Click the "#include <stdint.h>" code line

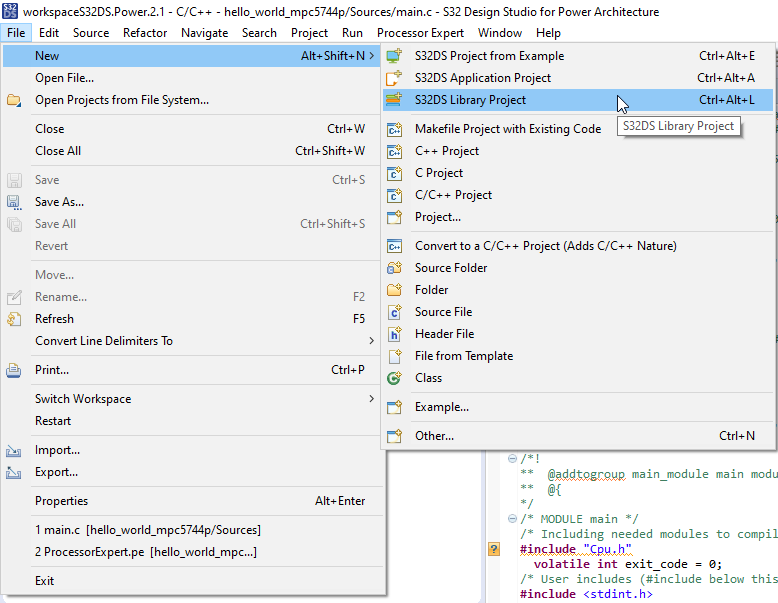coord(586,594)
